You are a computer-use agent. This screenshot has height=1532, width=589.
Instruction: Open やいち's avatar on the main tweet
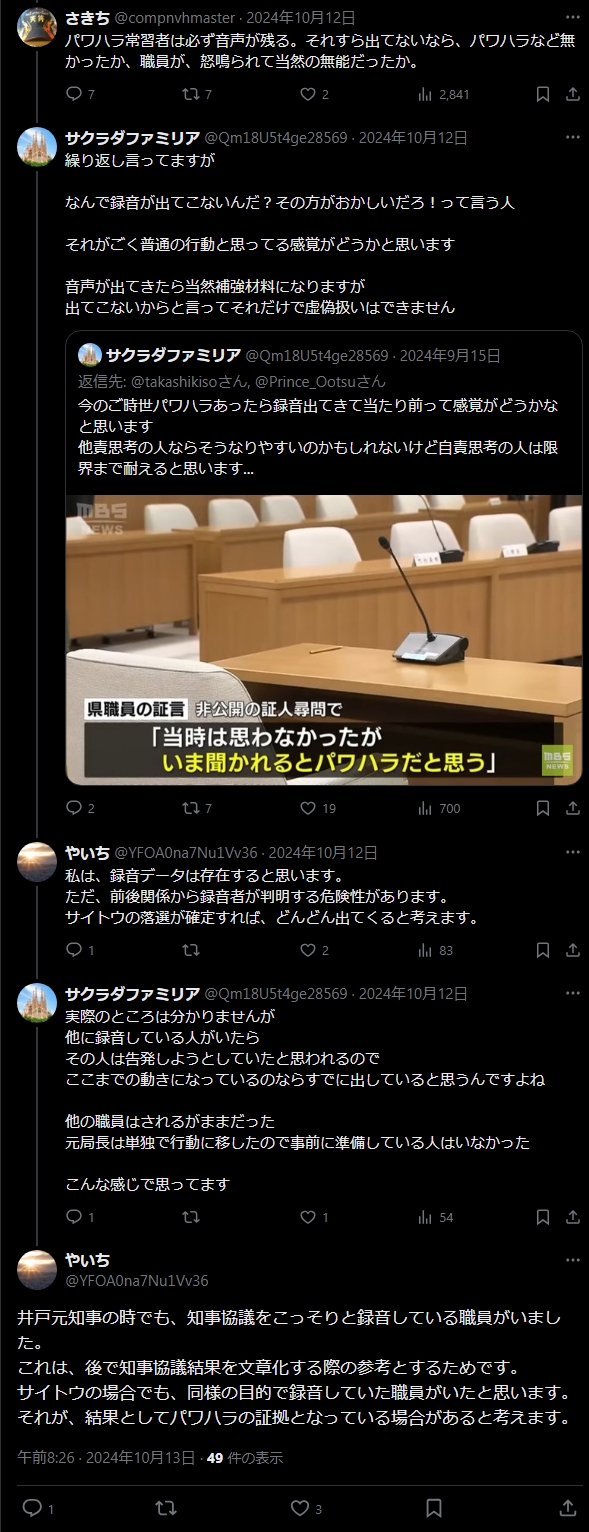click(x=37, y=1270)
